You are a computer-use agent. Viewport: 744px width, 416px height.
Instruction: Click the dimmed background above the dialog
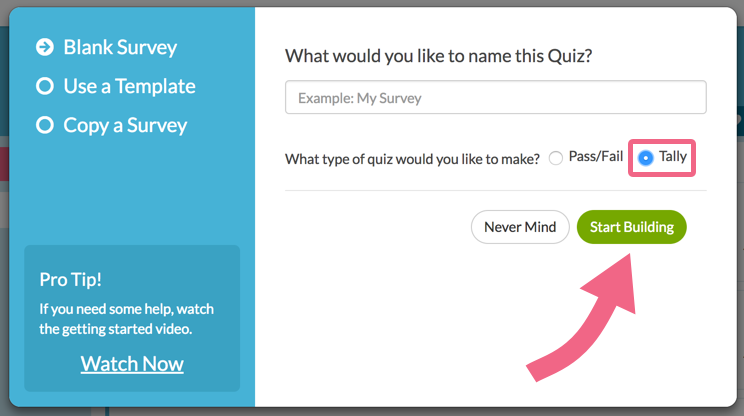pos(372,3)
